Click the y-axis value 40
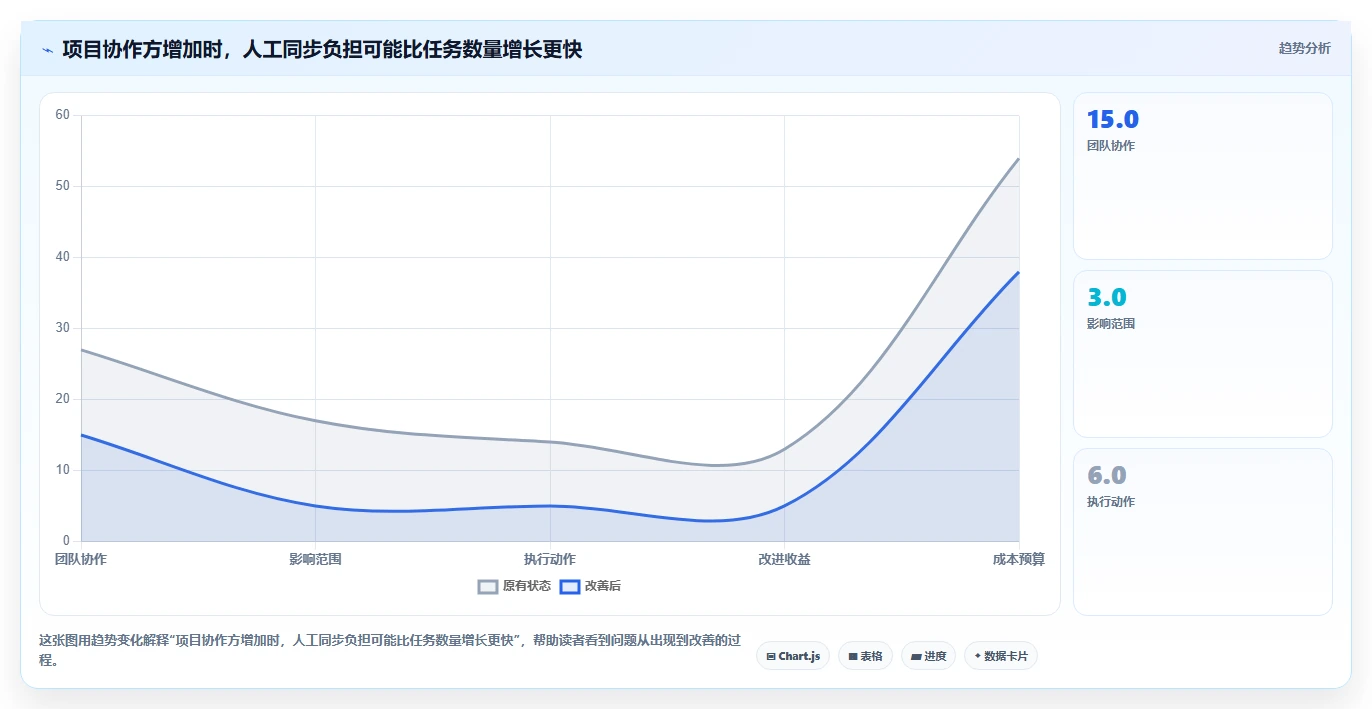This screenshot has width=1372, height=709. pyautogui.click(x=63, y=257)
